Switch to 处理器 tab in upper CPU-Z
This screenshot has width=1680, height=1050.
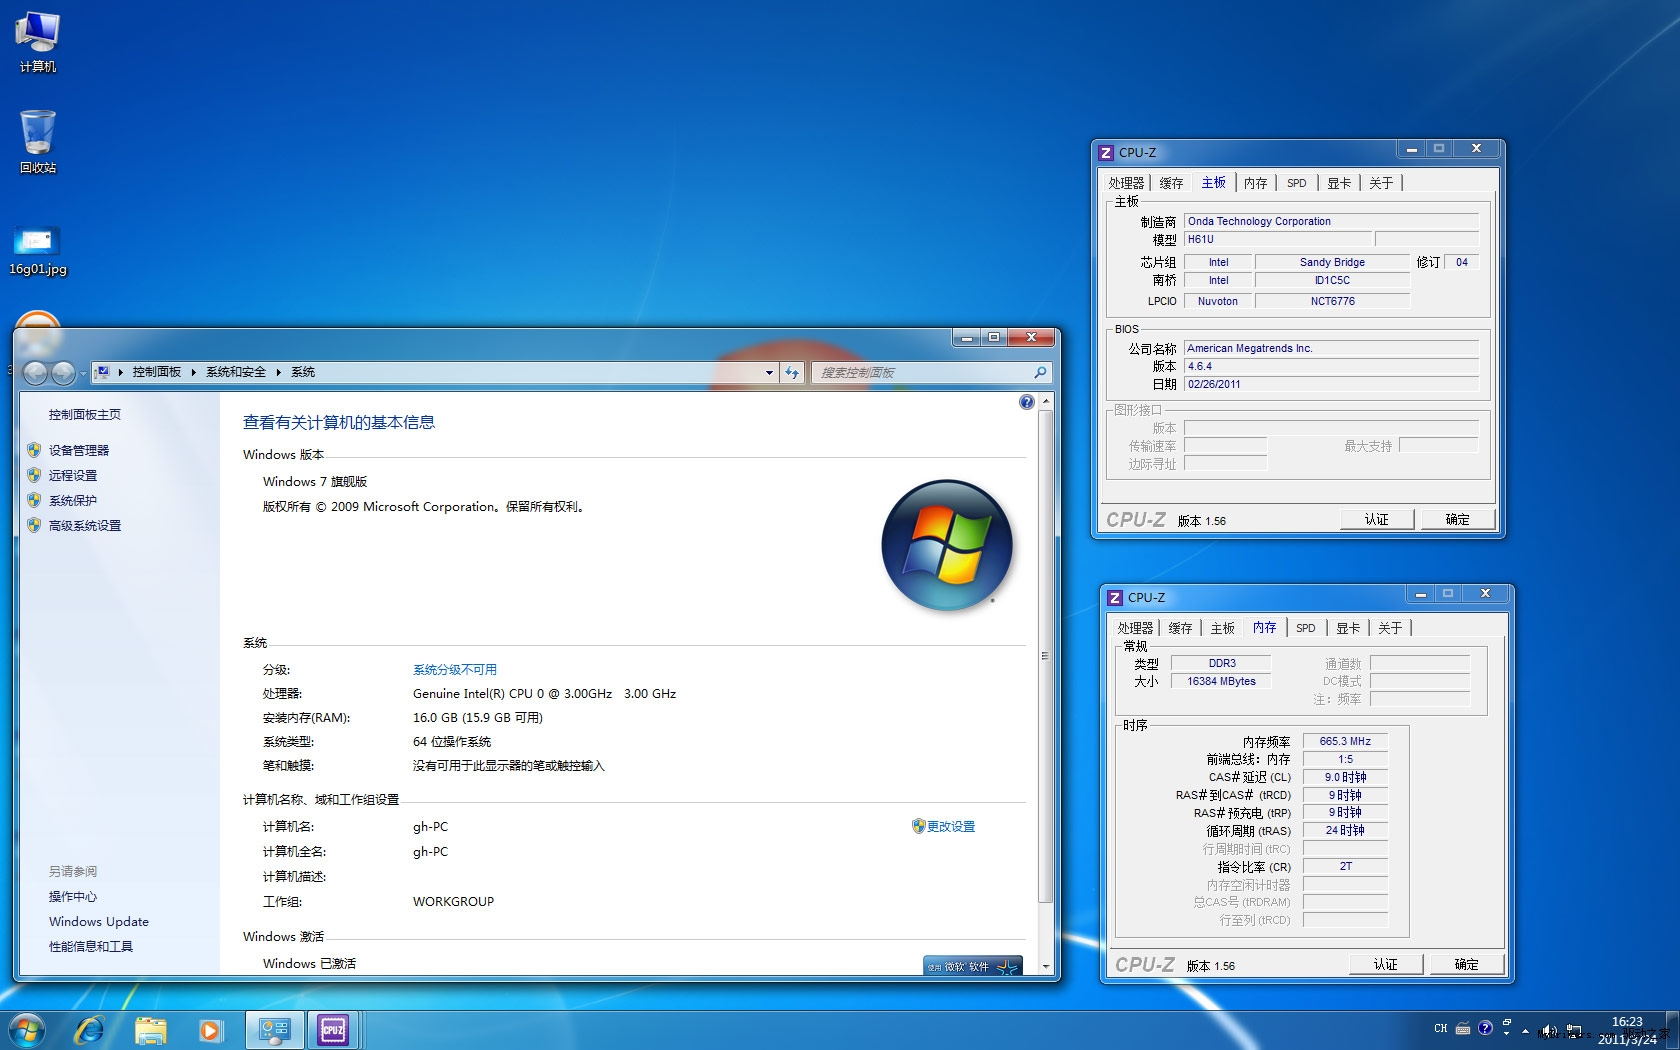[x=1125, y=183]
